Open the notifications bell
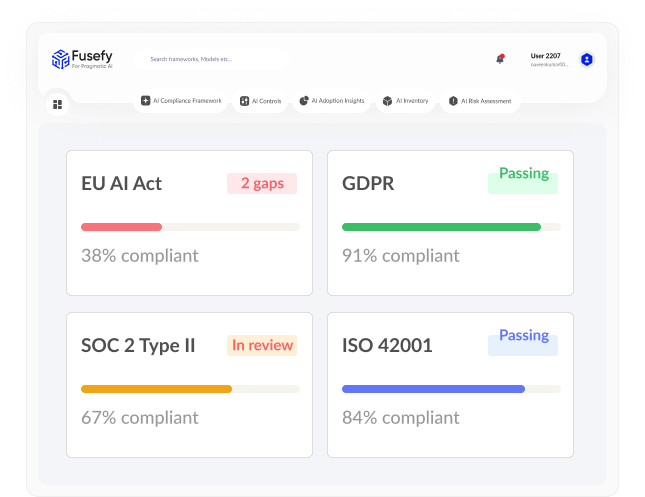The height and width of the screenshot is (497, 645). pos(500,59)
